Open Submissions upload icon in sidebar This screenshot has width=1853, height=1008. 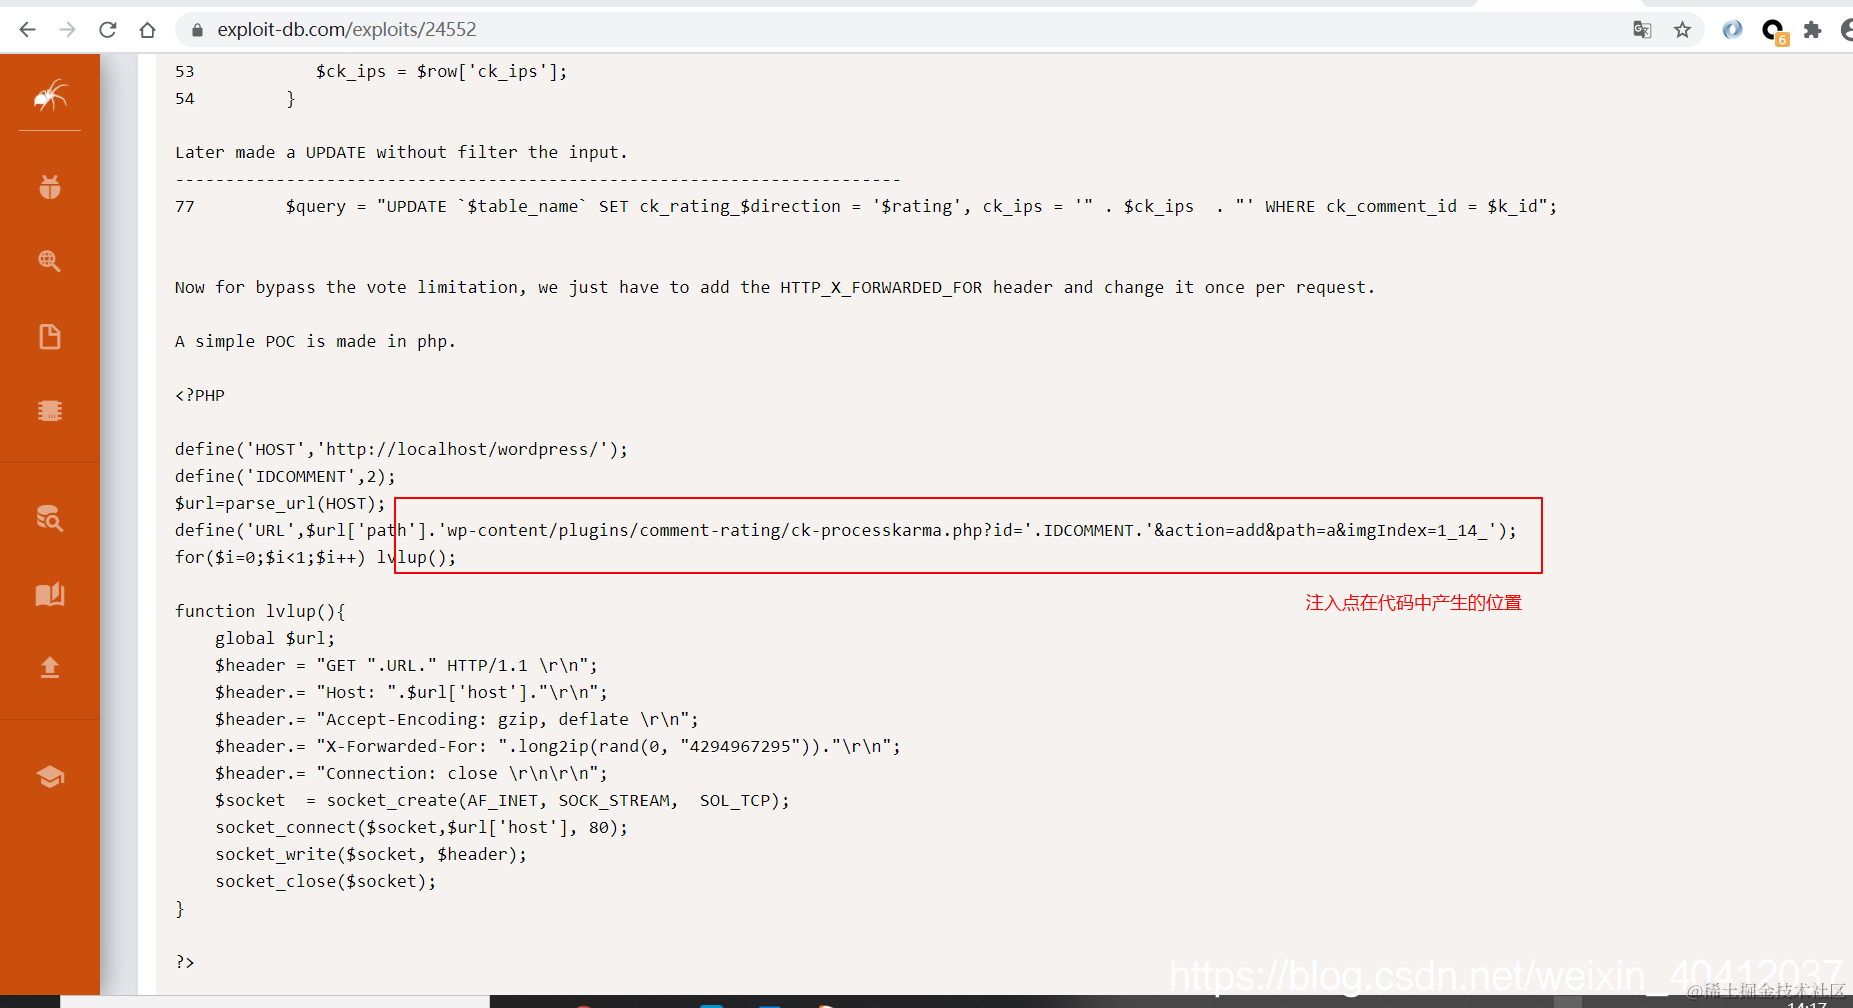coord(50,667)
